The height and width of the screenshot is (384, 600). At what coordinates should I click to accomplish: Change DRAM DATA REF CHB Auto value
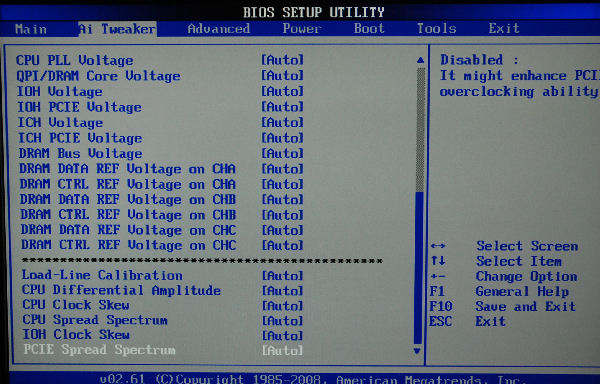click(x=282, y=199)
